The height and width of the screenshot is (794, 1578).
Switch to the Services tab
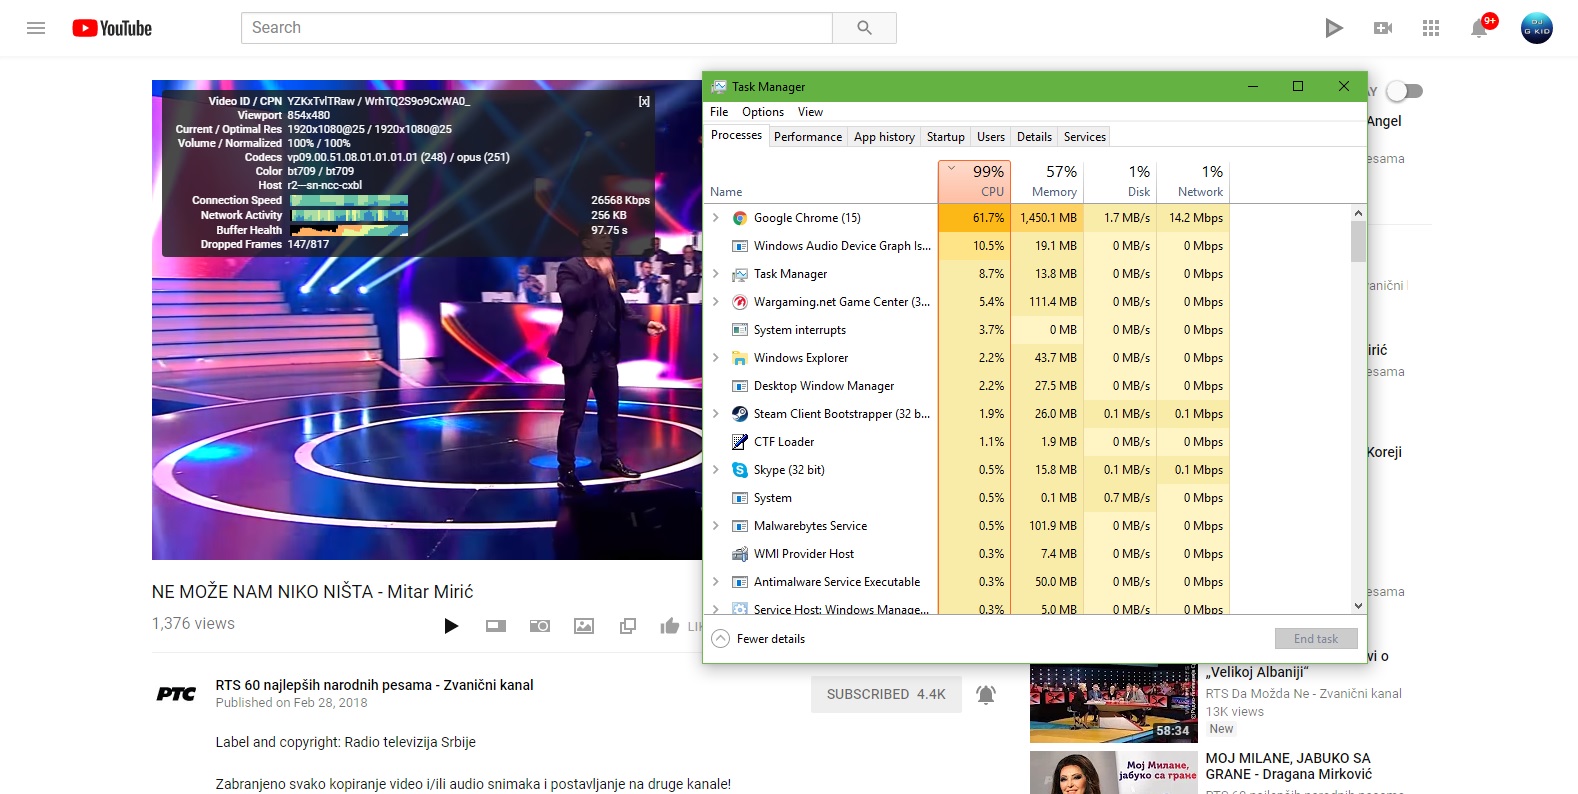pos(1085,137)
